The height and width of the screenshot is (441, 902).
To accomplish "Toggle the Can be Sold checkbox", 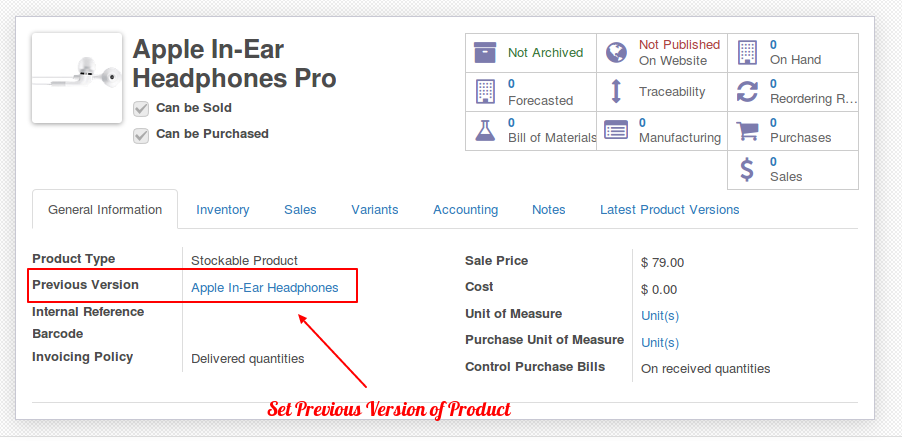I will point(141,109).
